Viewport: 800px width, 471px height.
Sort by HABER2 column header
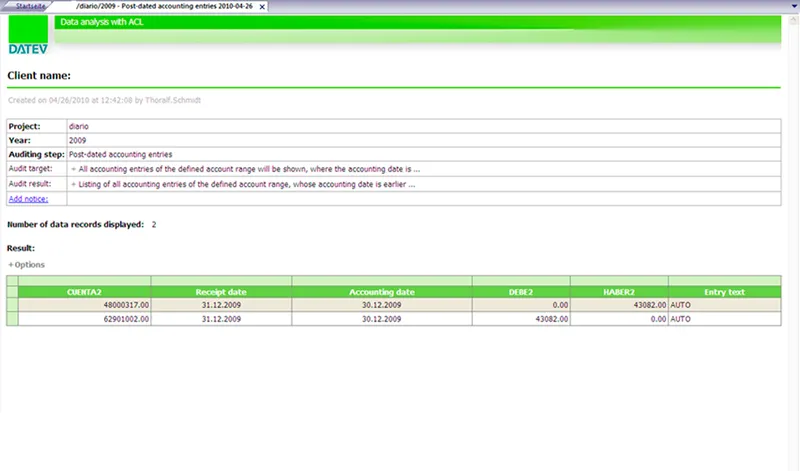[619, 292]
